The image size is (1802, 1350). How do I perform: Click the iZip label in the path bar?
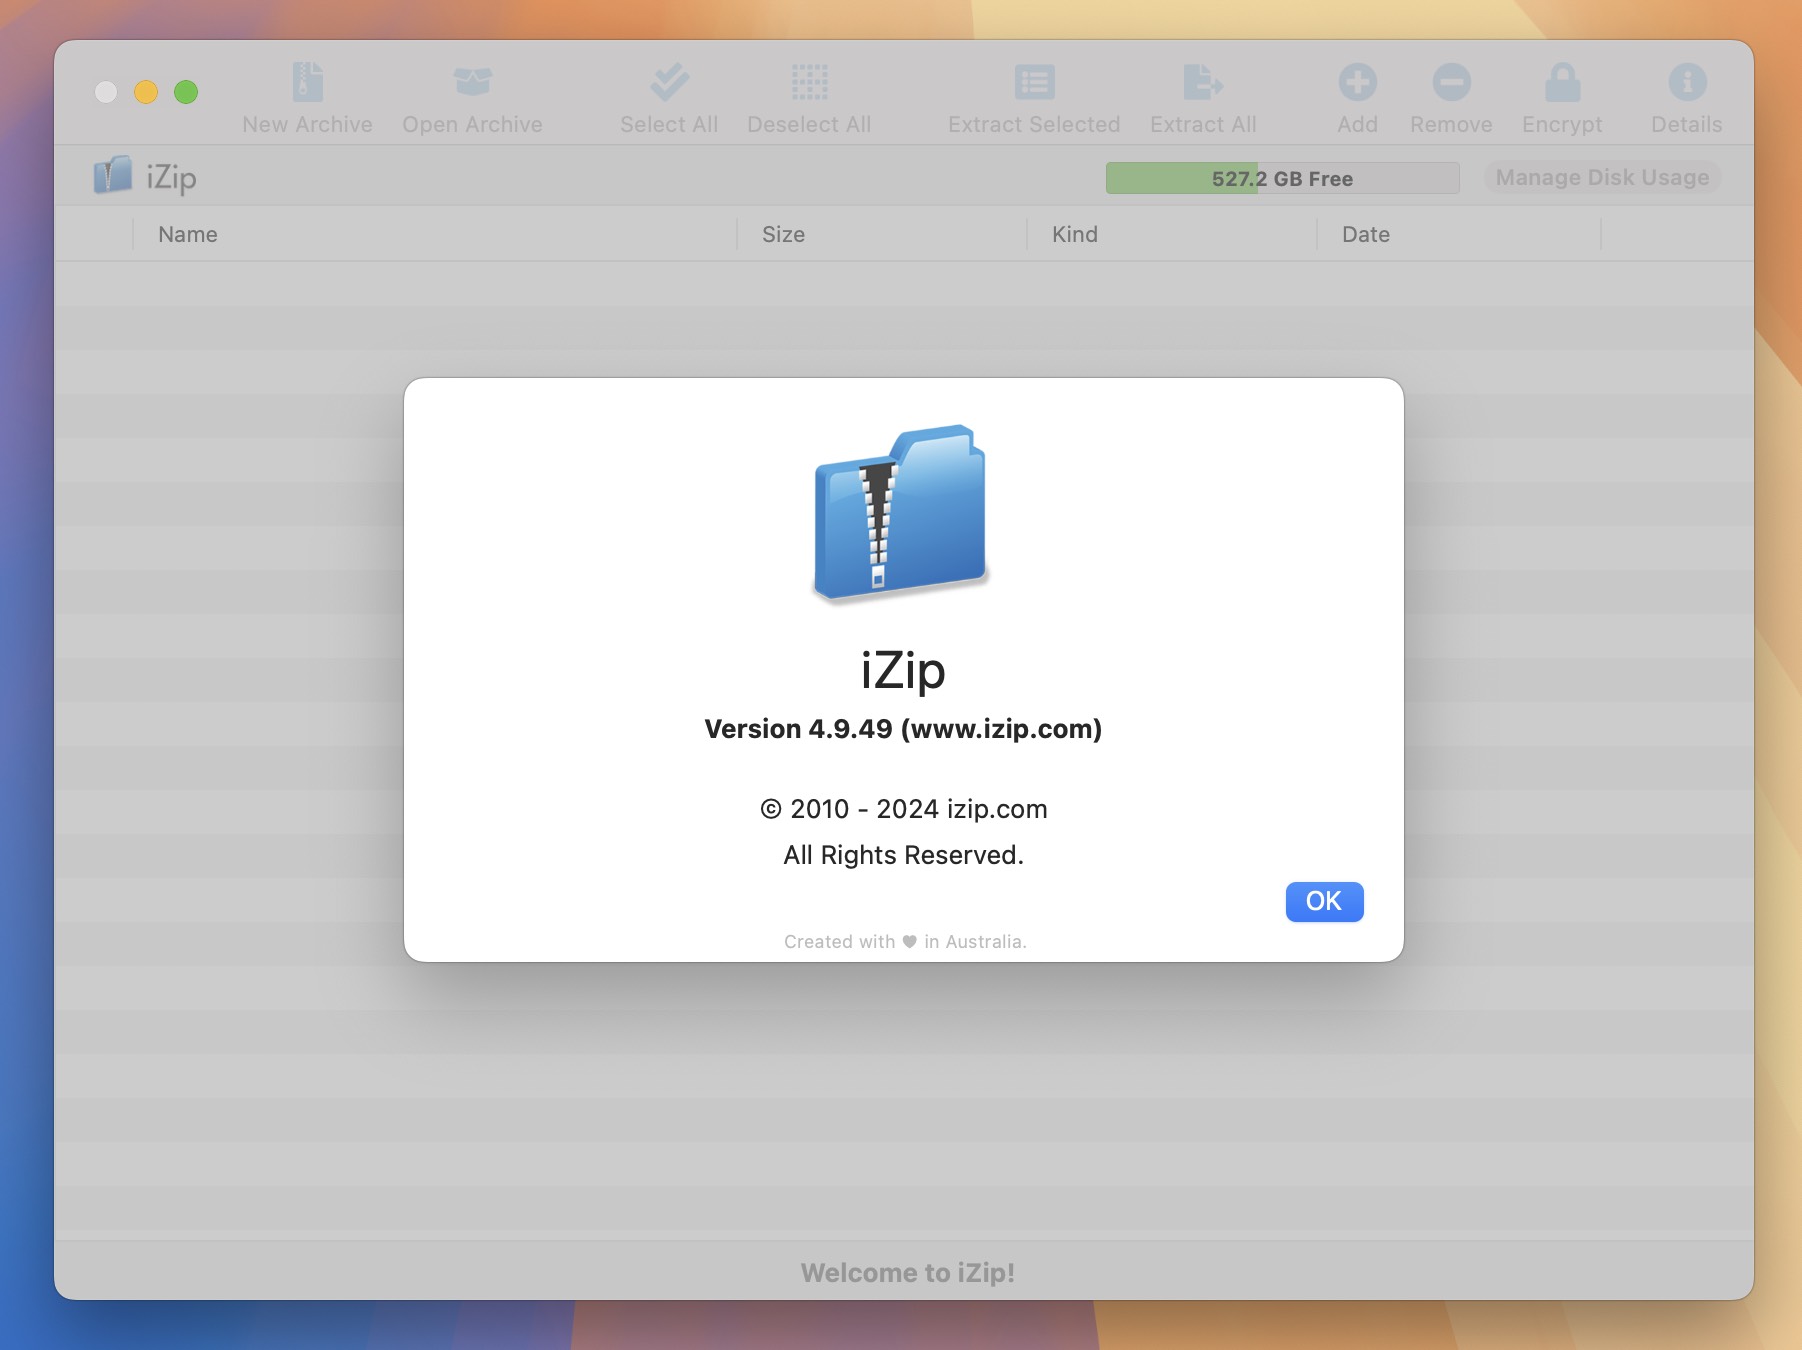(x=171, y=178)
